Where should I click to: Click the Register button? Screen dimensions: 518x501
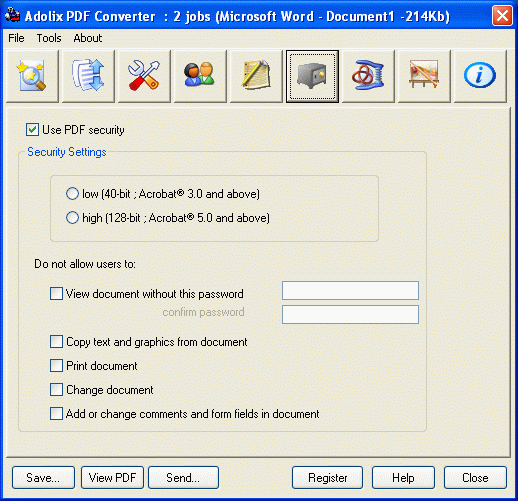tap(327, 478)
